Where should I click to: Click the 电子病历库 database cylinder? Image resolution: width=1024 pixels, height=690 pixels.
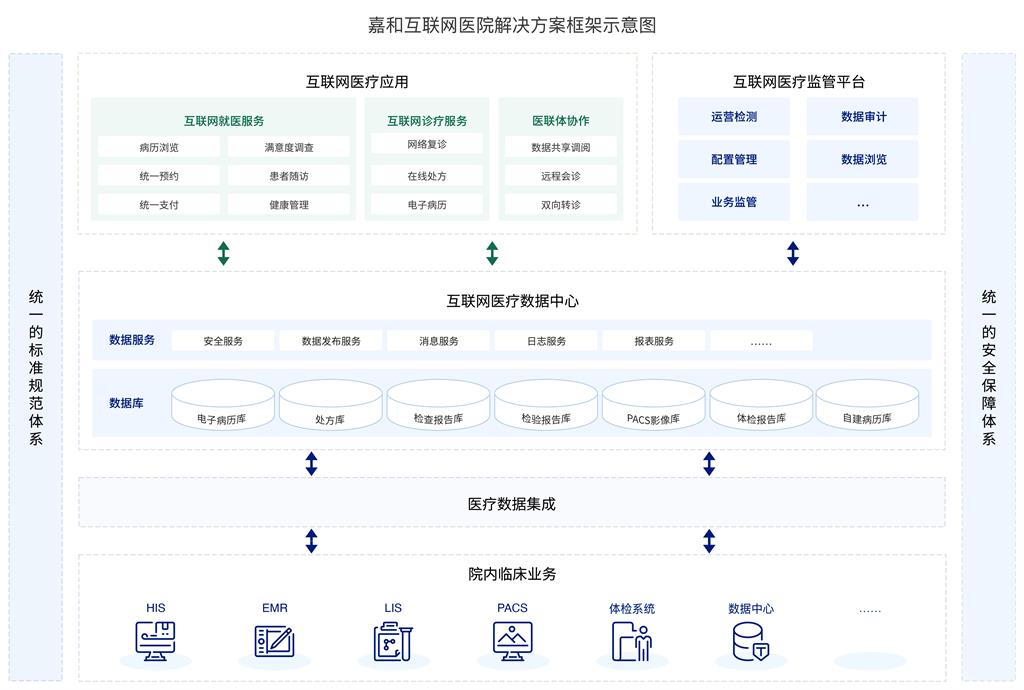[x=222, y=406]
